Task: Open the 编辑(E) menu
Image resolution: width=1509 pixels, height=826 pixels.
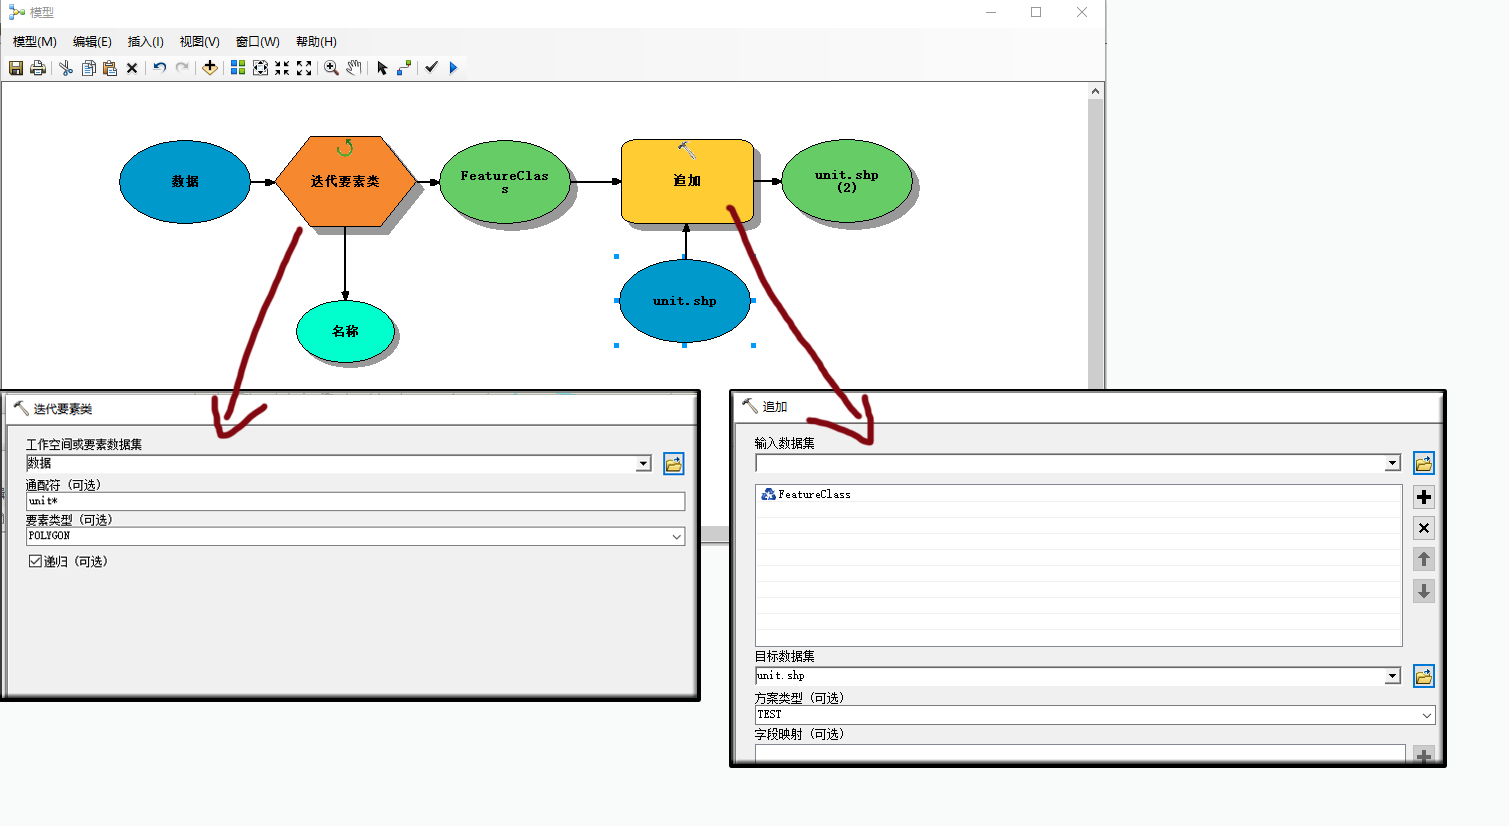Action: (92, 42)
